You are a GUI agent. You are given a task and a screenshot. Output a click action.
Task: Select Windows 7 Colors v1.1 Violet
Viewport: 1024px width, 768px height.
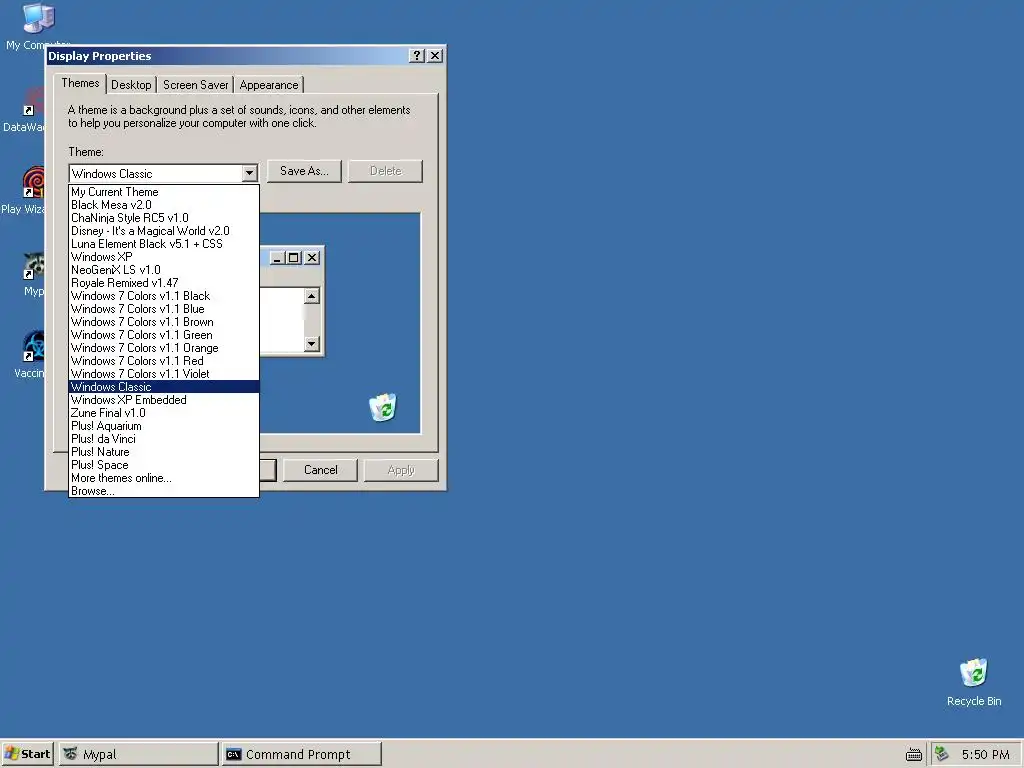coord(164,374)
